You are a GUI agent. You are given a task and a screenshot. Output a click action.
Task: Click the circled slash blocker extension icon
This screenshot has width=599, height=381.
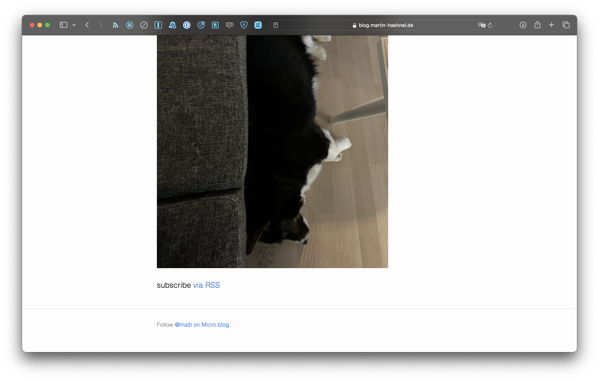point(144,25)
